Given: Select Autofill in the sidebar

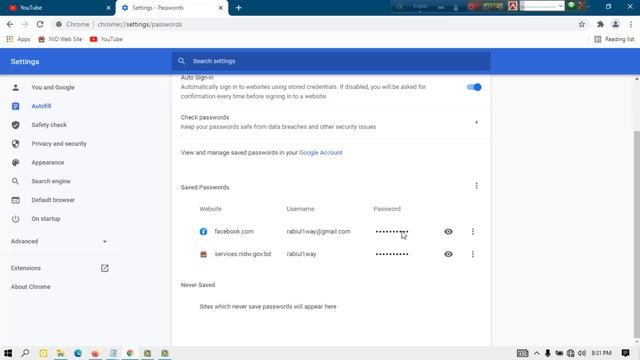Looking at the screenshot, I should click(41, 106).
